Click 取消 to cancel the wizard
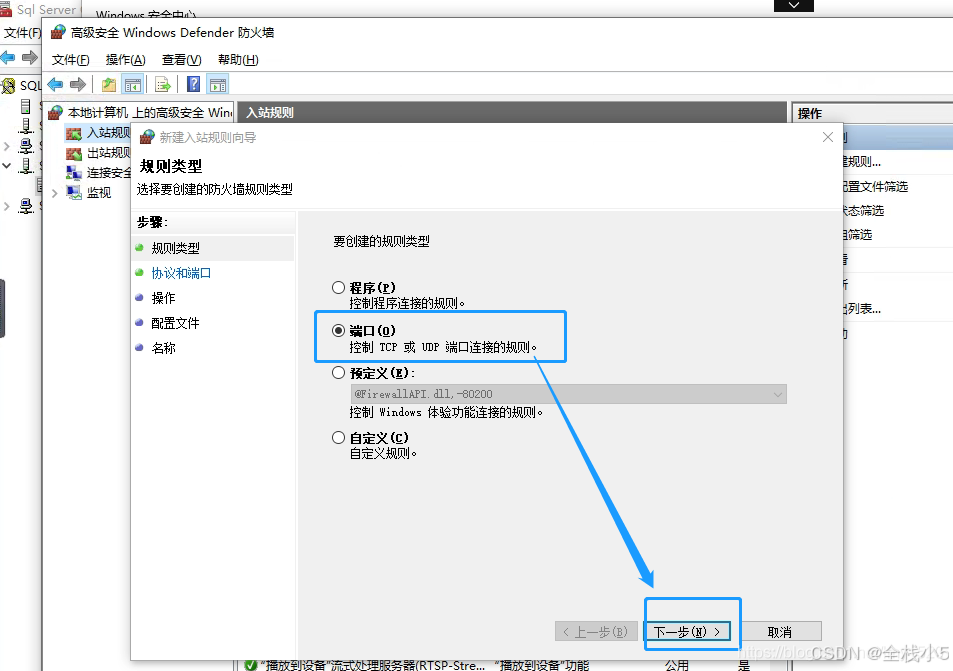The image size is (953, 671). pyautogui.click(x=780, y=630)
